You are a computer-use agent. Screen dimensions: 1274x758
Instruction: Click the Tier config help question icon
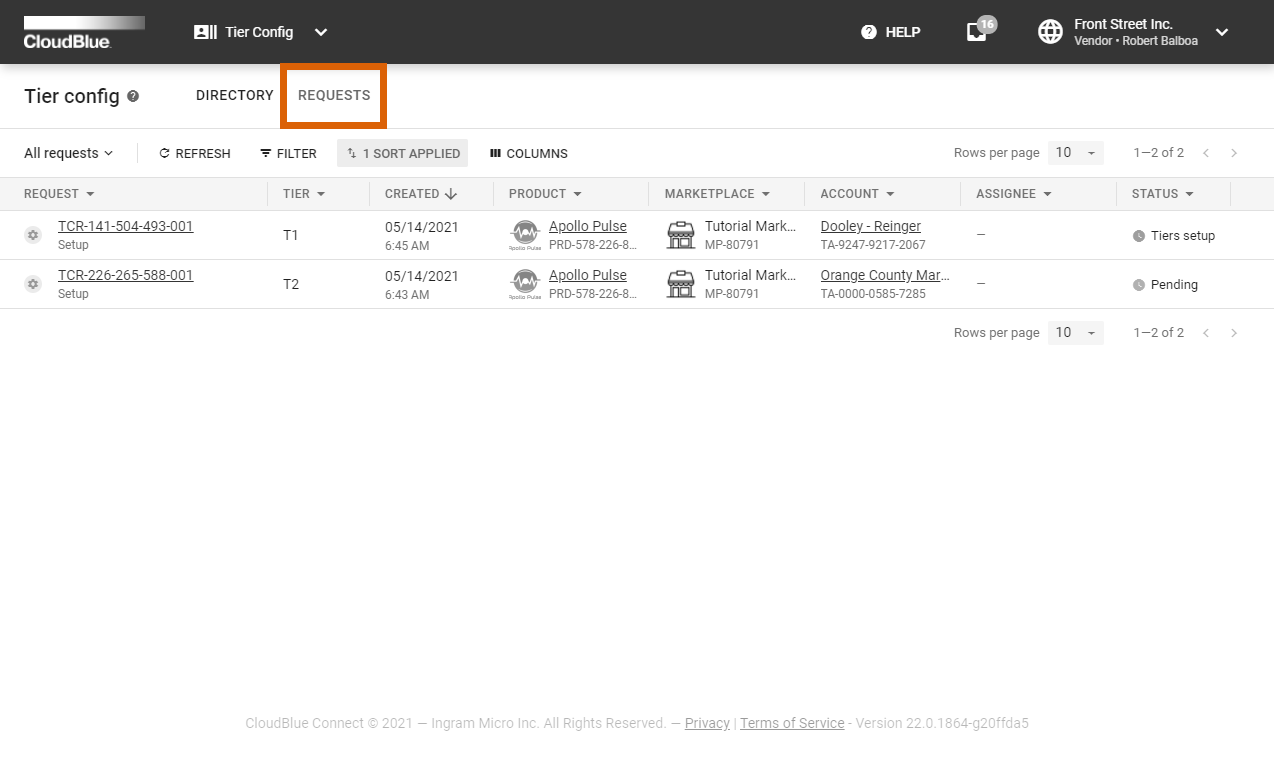click(133, 96)
